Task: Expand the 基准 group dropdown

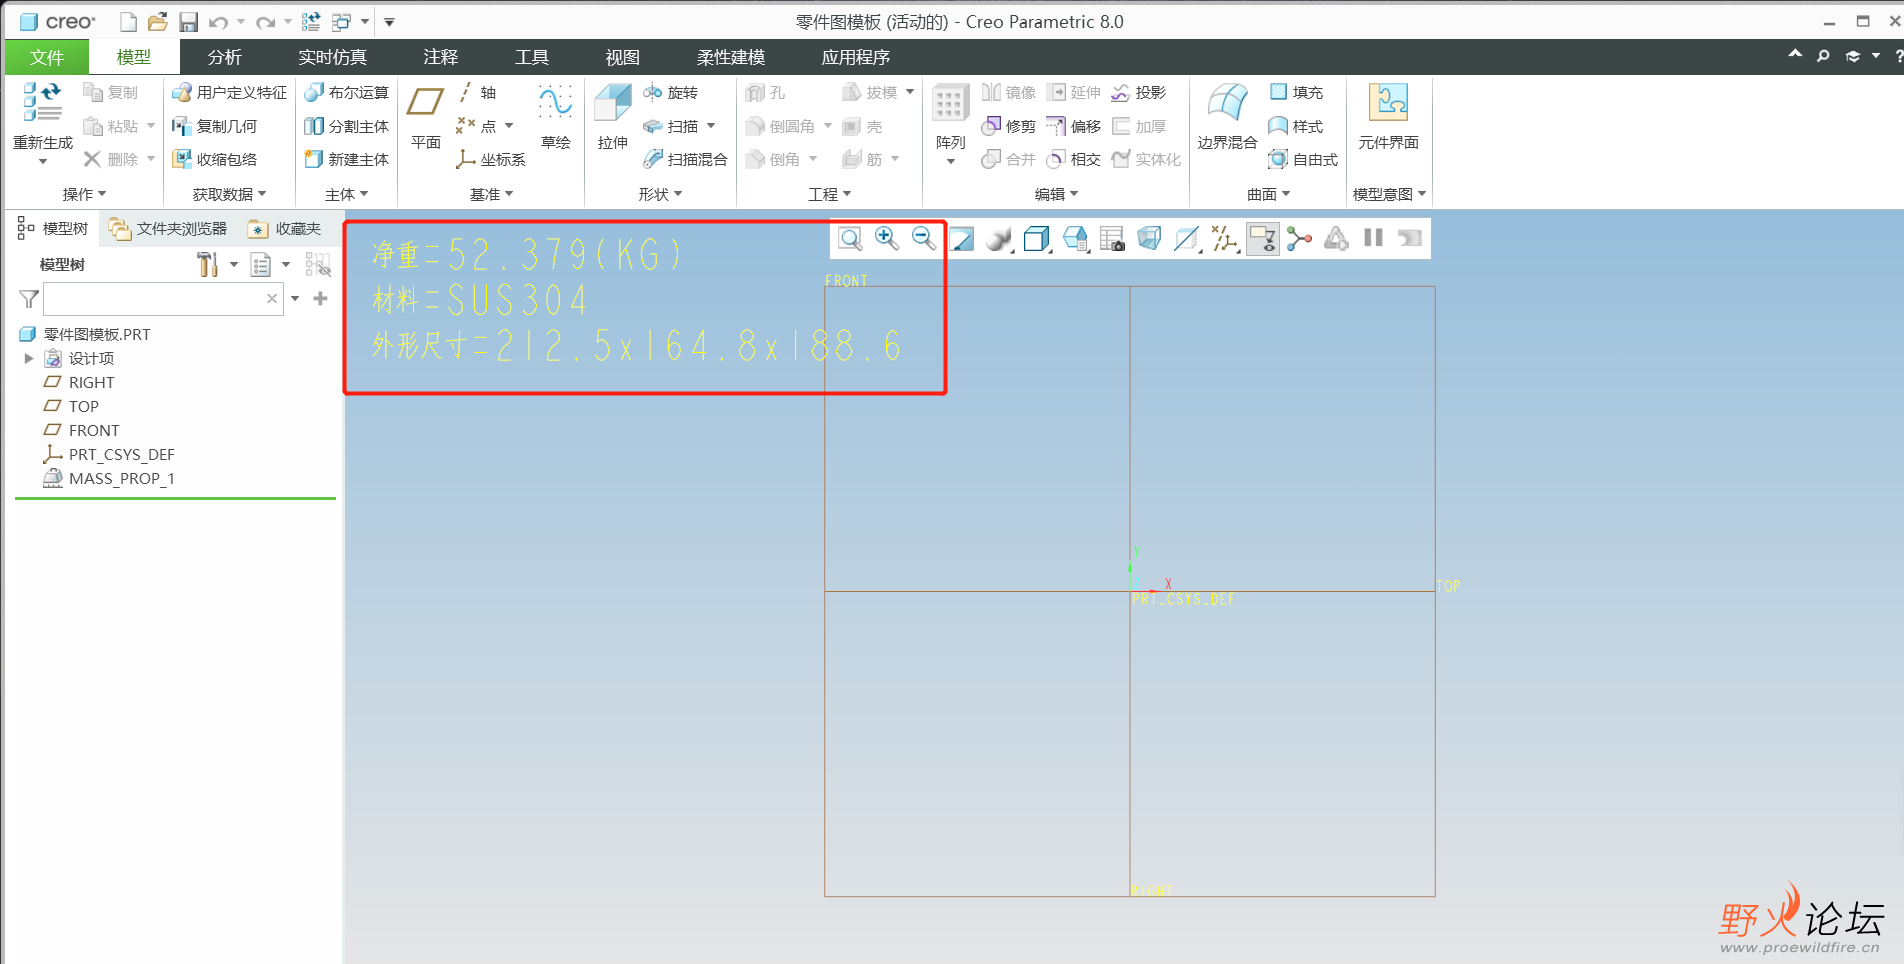Action: pos(491,194)
